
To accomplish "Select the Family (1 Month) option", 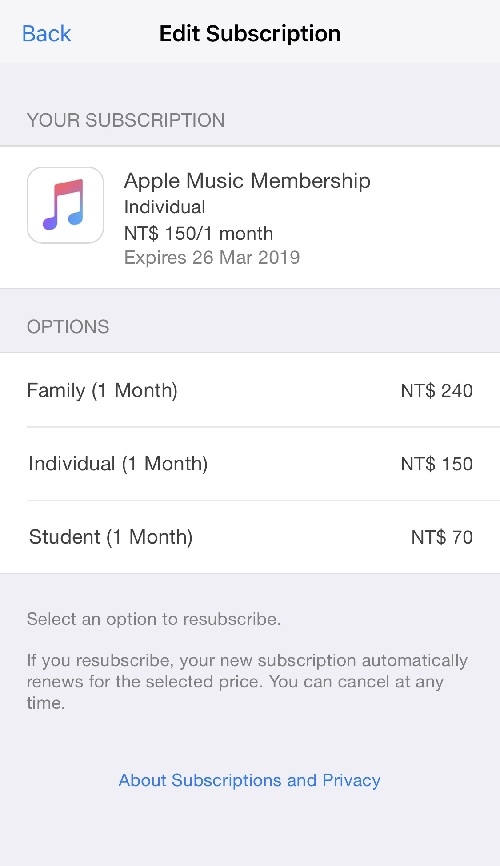I will pyautogui.click(x=250, y=390).
